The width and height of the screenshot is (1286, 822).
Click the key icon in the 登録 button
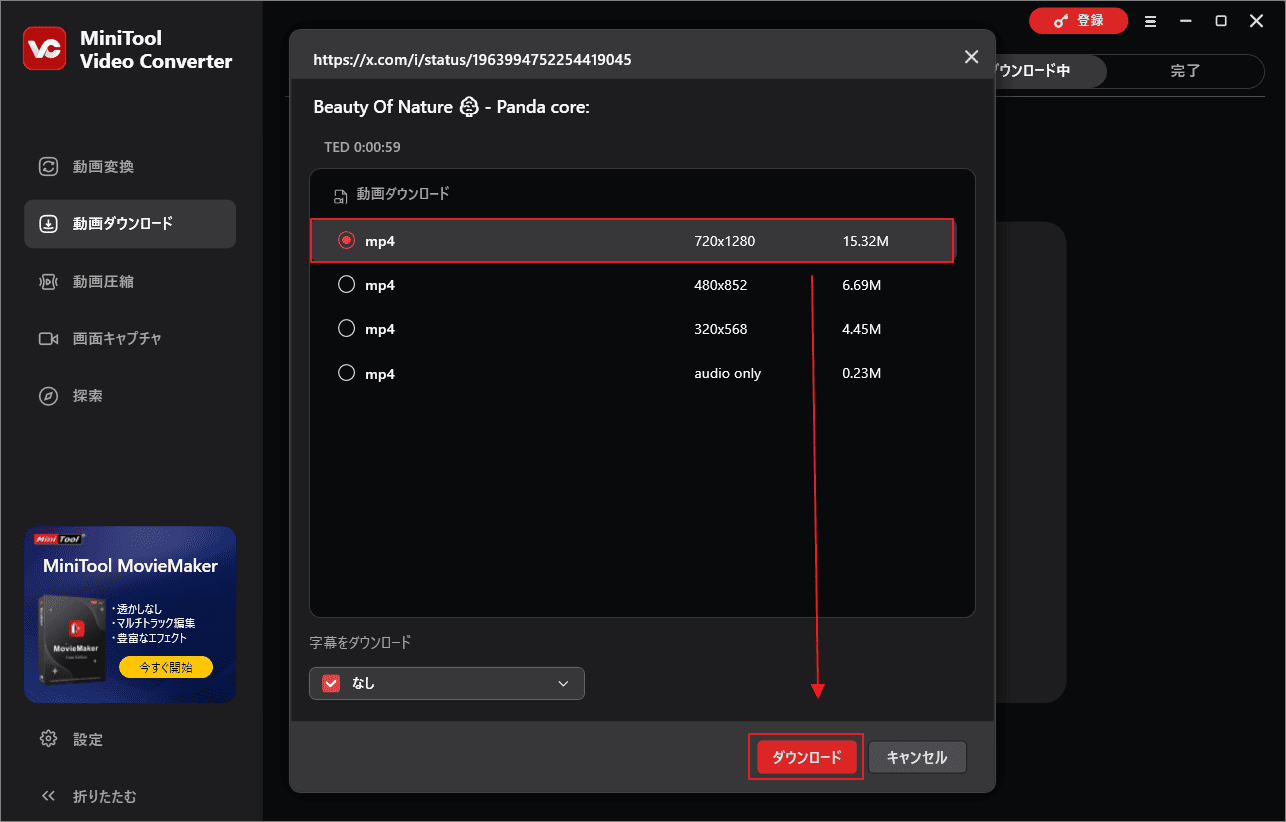[1061, 21]
